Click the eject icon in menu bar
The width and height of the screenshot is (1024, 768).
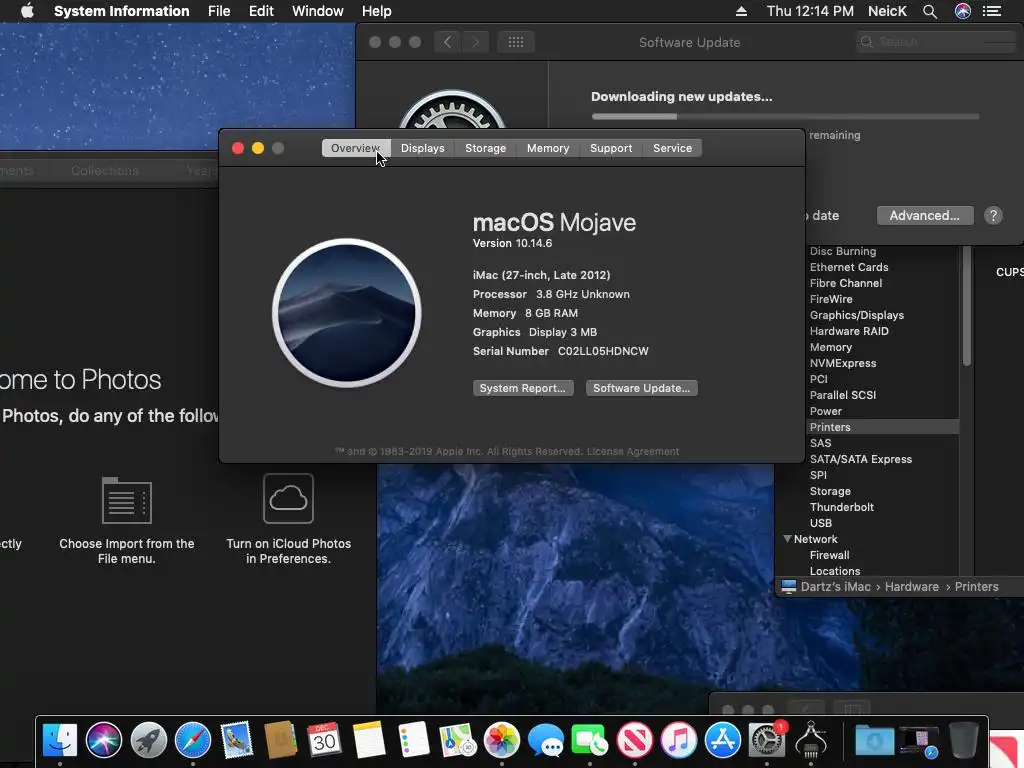(x=741, y=11)
